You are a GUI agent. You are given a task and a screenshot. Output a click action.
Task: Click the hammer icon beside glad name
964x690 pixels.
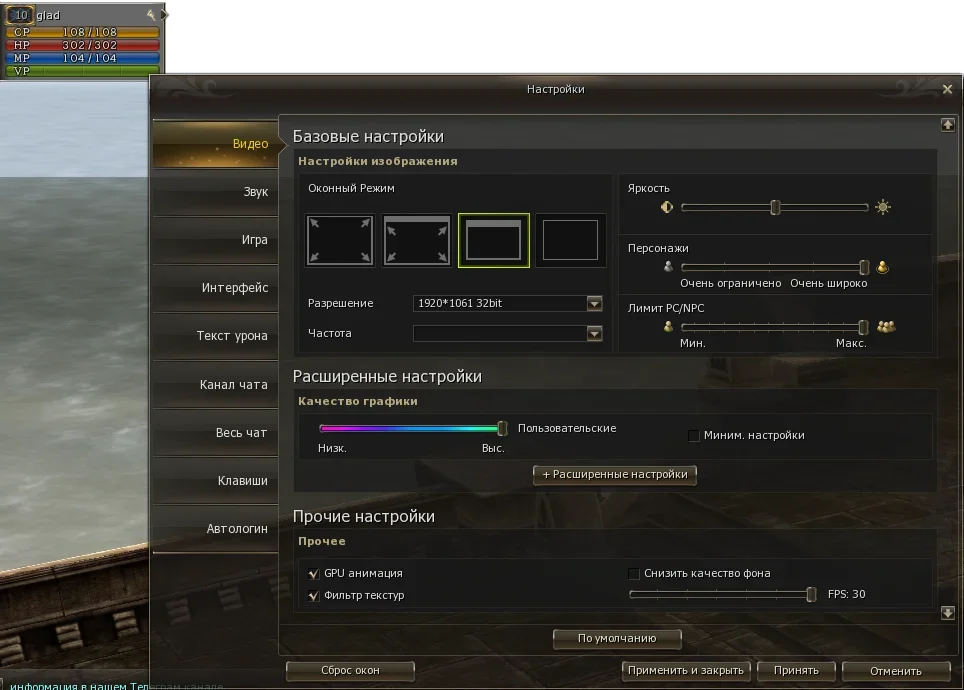pos(151,15)
